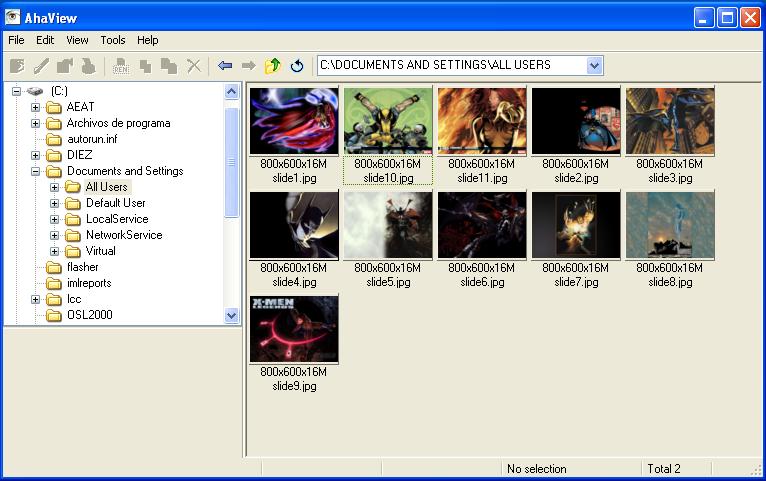
Task: Expand the Archivos de programa node
Action: 35,123
